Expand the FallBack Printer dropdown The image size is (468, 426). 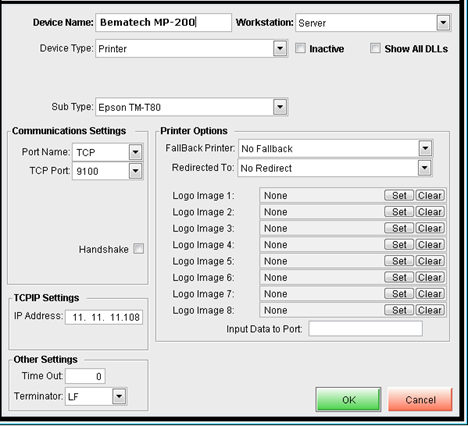pyautogui.click(x=336, y=148)
